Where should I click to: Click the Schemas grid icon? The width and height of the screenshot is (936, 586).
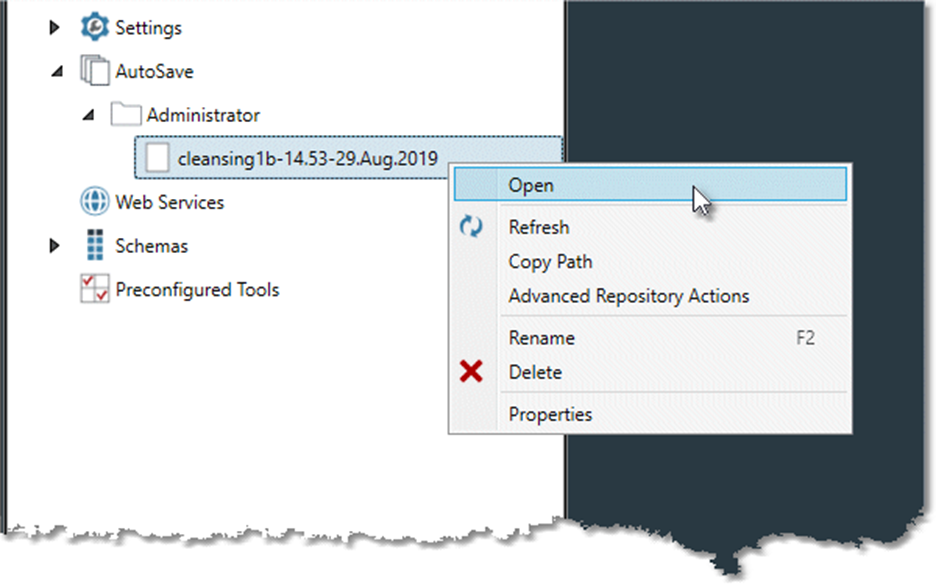click(94, 246)
